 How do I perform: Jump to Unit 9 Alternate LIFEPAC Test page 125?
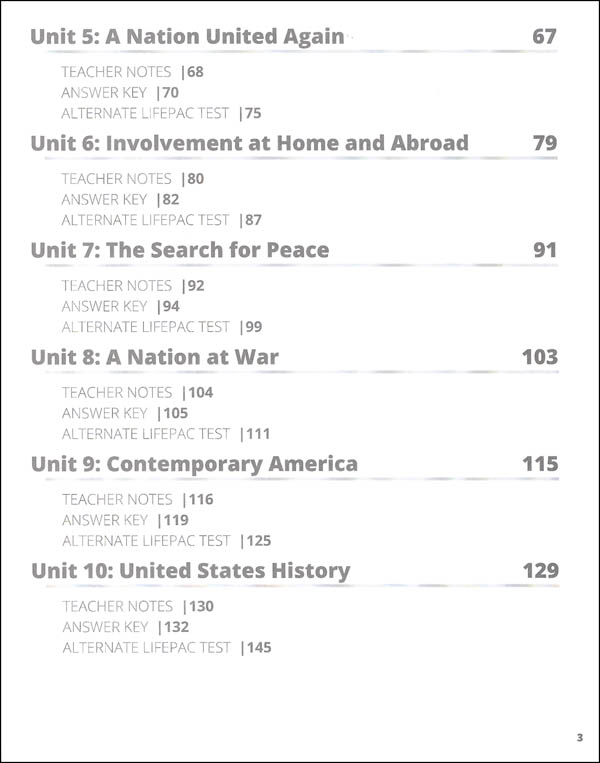click(166, 541)
